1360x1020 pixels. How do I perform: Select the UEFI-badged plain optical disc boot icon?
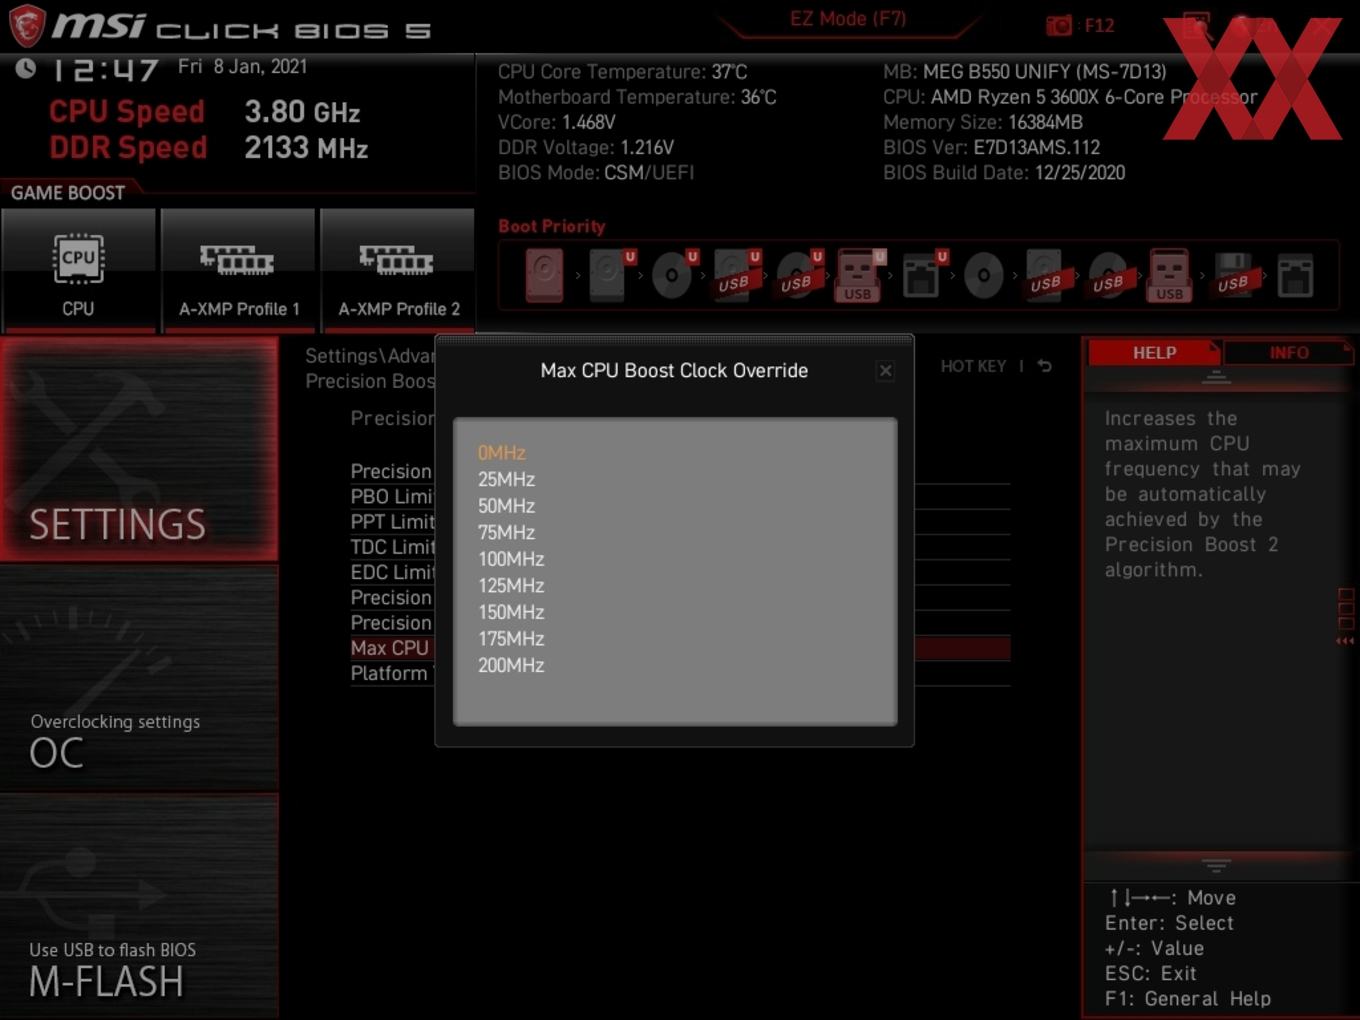click(673, 275)
